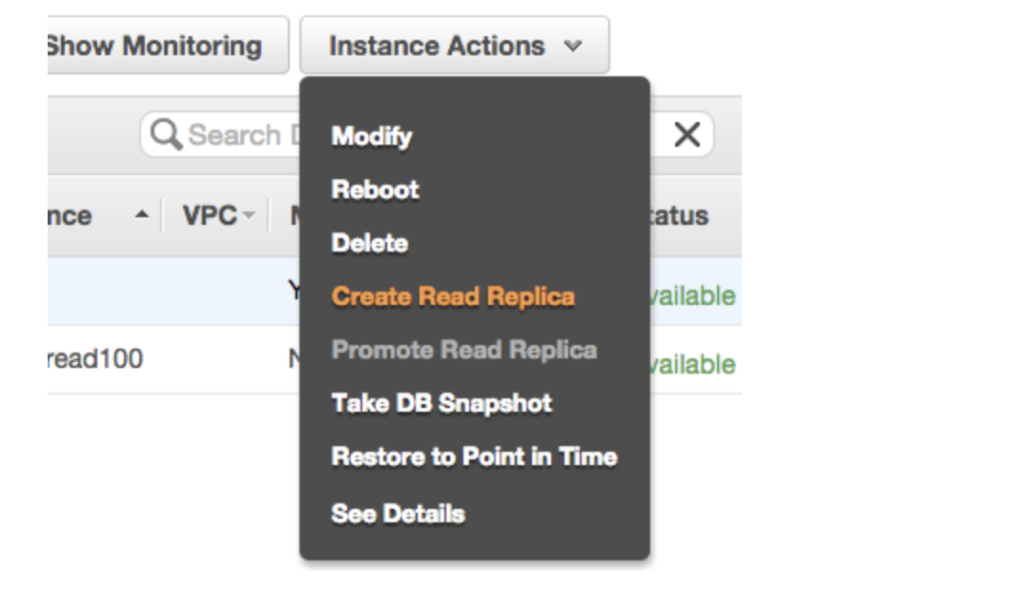This screenshot has height=610, width=1024.
Task: Select Restore to Point in Time
Action: point(474,457)
